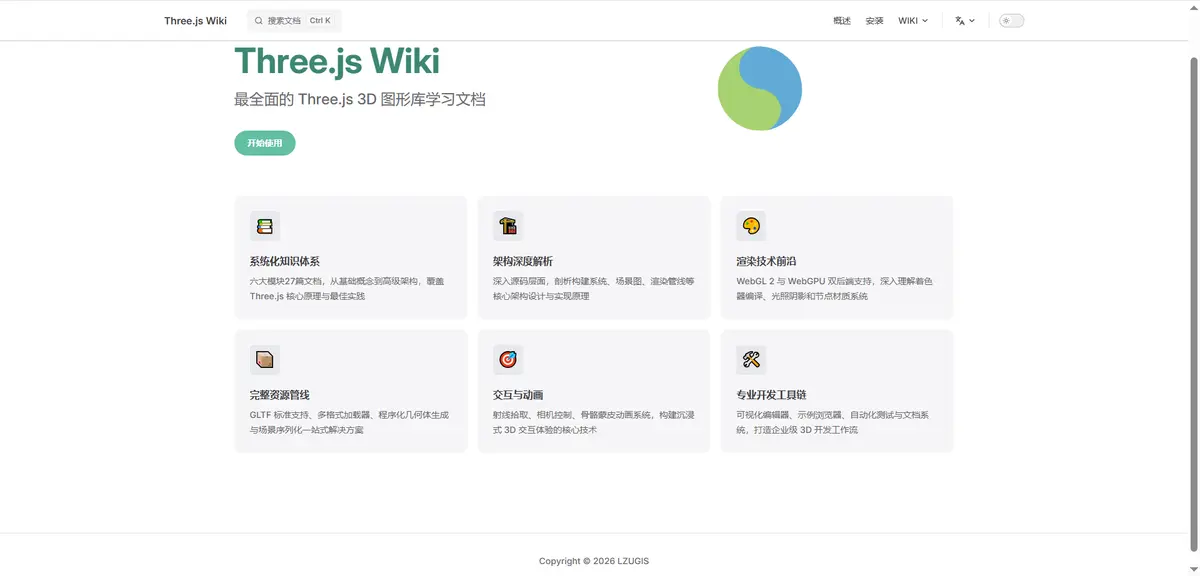The image size is (1200, 576).
Task: Click the tools icon on 专业开发工具链 card
Action: tap(751, 359)
